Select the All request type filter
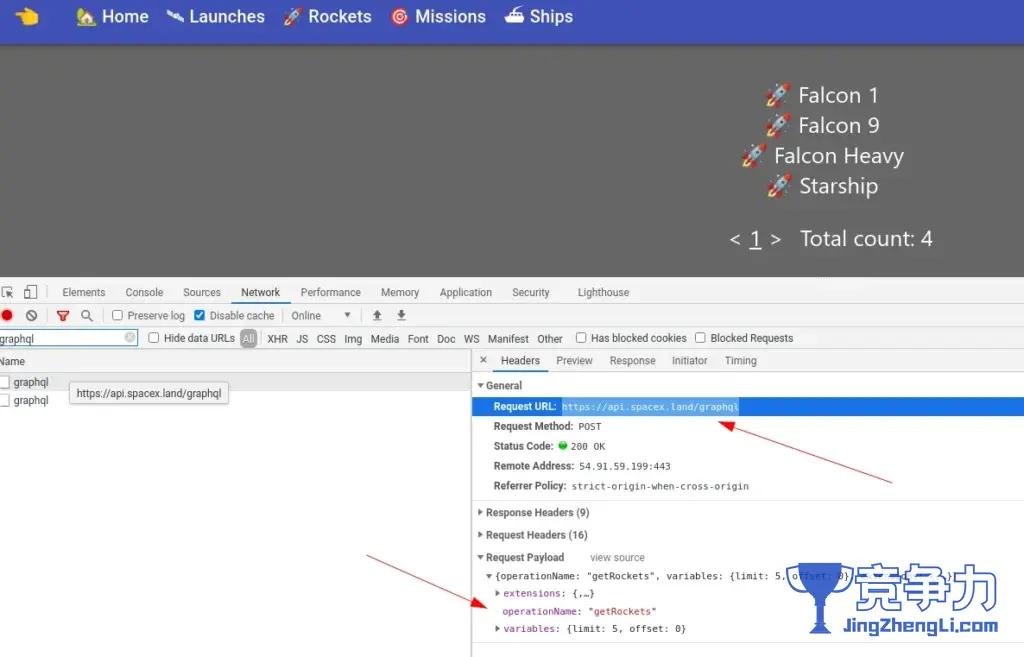1024x657 pixels. coord(248,338)
